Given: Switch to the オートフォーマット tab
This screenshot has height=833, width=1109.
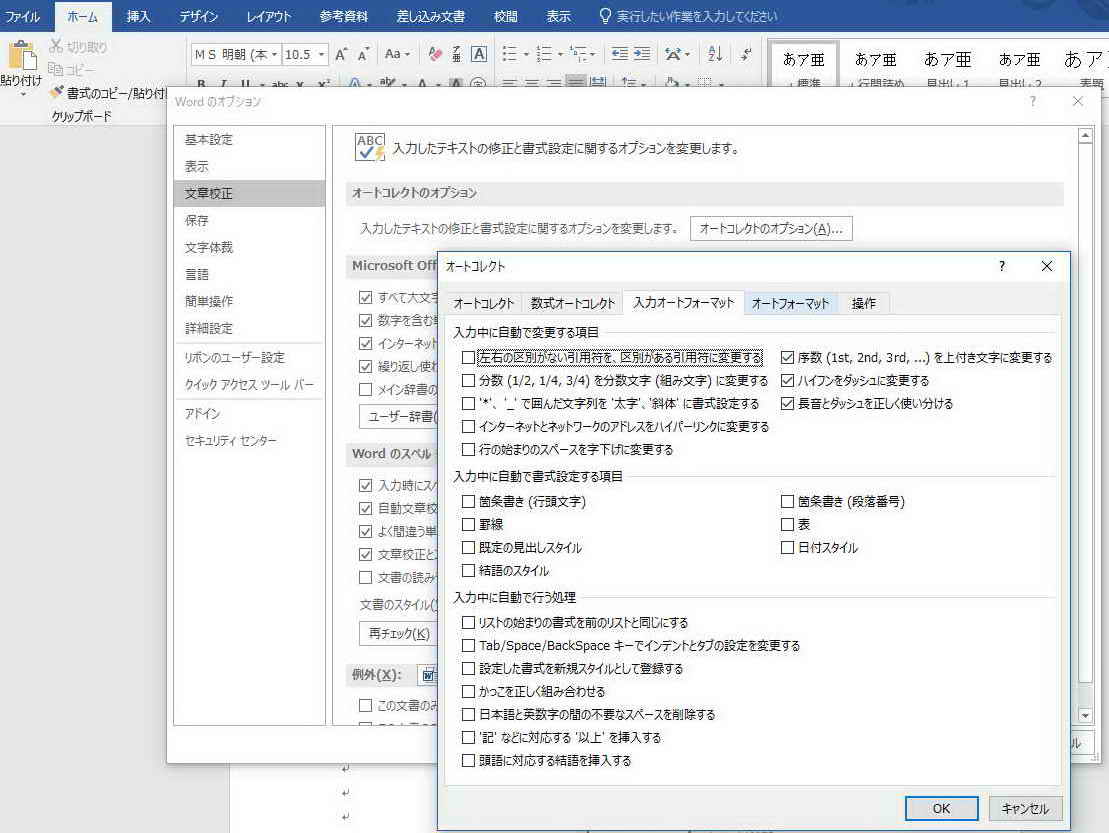Looking at the screenshot, I should click(790, 304).
